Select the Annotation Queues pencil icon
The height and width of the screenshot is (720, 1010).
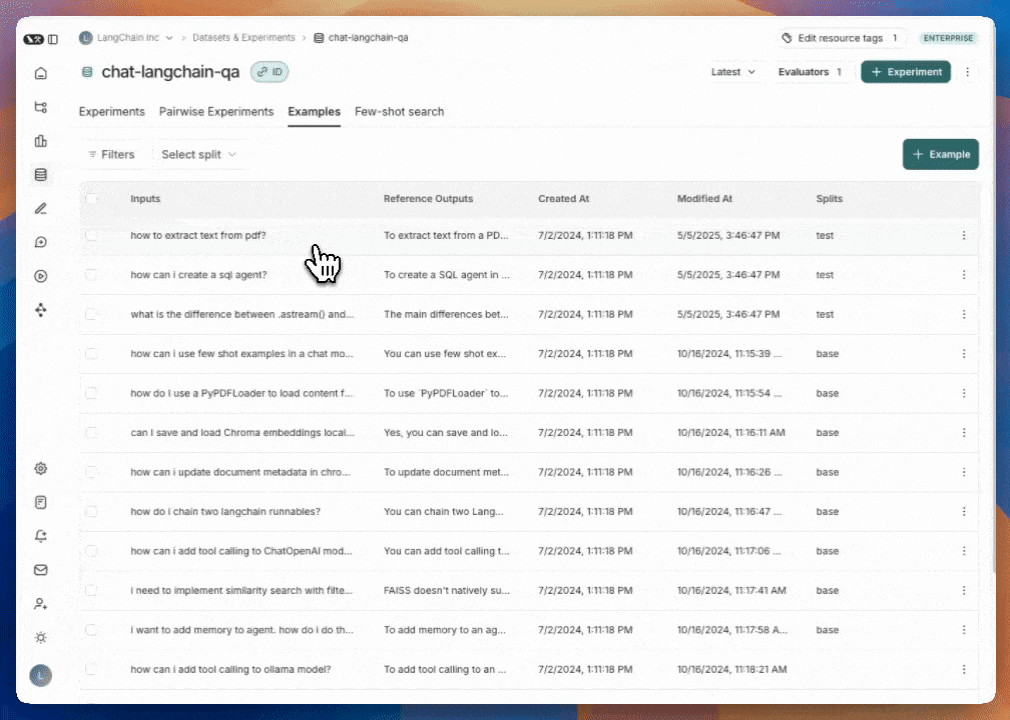[x=40, y=208]
